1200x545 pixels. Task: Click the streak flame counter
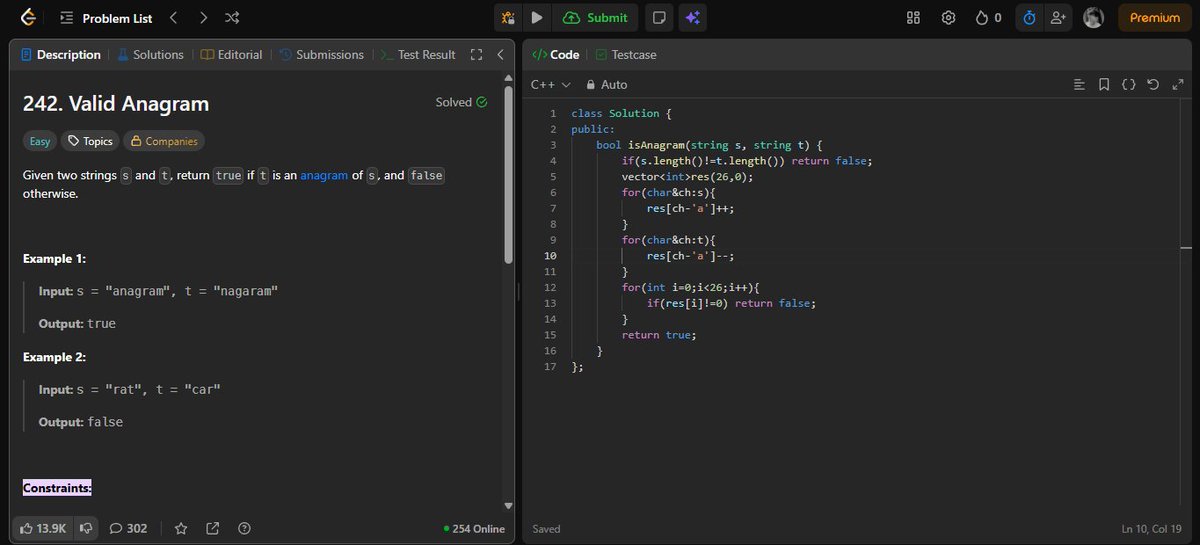988,18
